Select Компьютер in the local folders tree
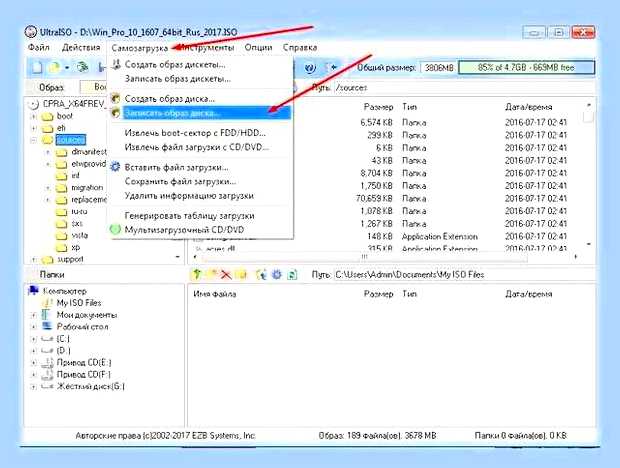This screenshot has height=468, width=620. pos(65,291)
